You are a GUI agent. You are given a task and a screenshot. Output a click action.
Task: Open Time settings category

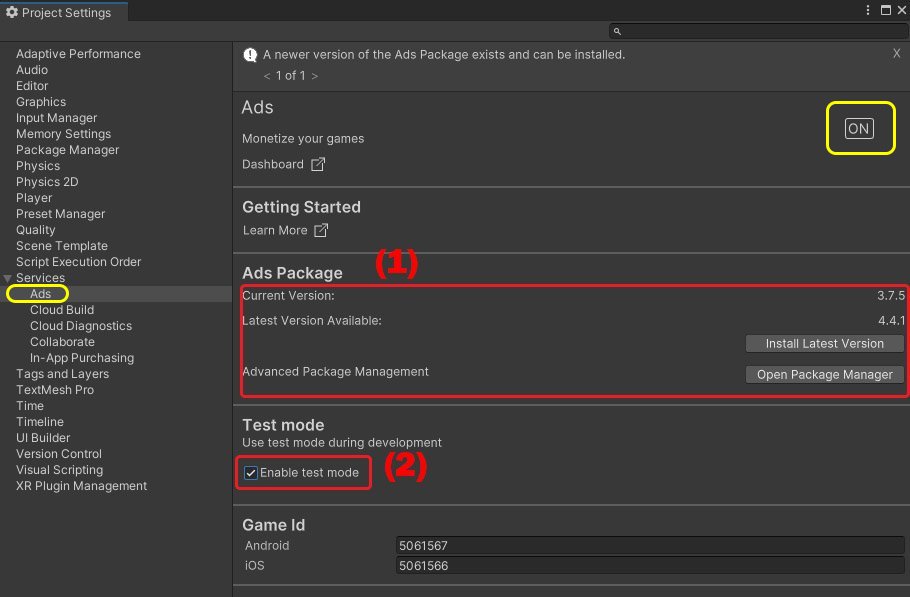30,406
